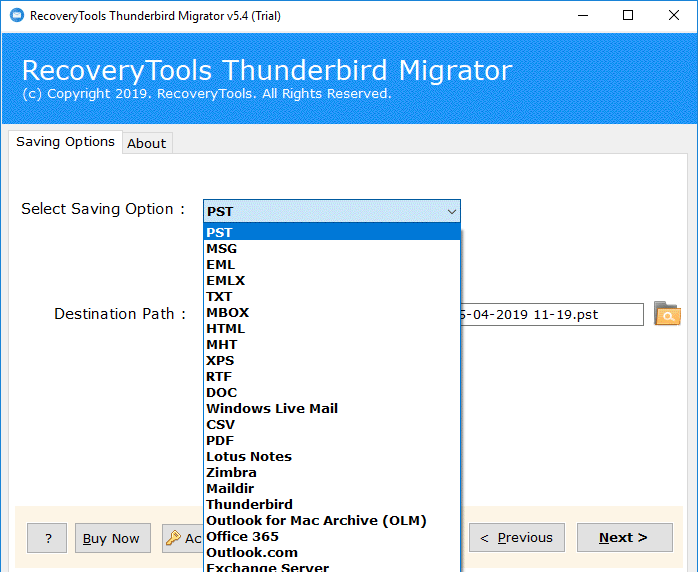Image resolution: width=698 pixels, height=572 pixels.
Task: Pick MBOX as the saving option
Action: (332, 312)
